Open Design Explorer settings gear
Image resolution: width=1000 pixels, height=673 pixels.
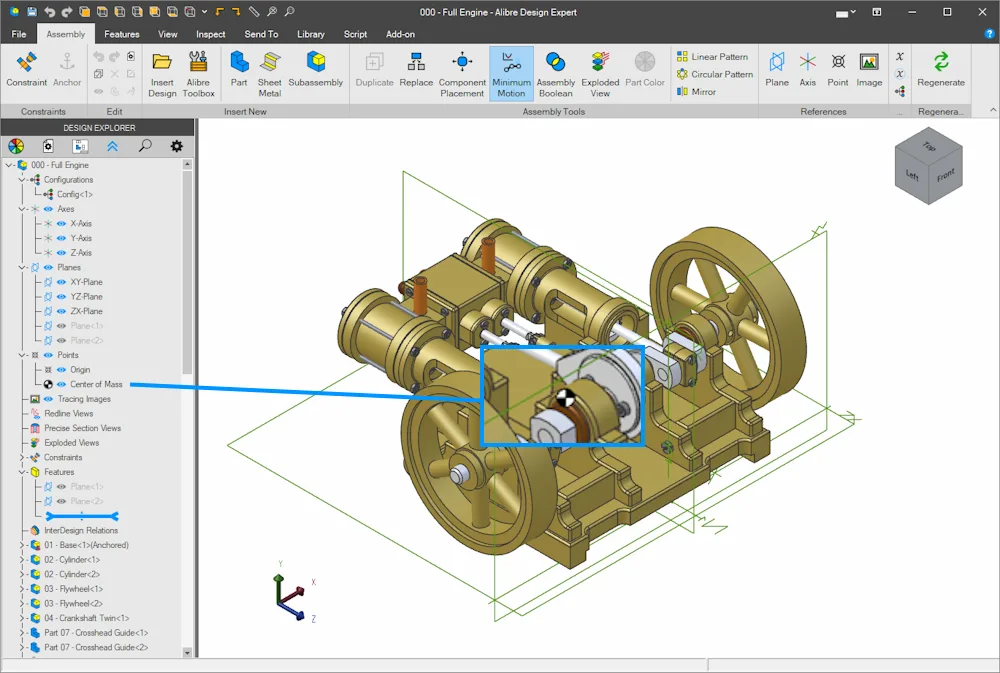pos(177,146)
